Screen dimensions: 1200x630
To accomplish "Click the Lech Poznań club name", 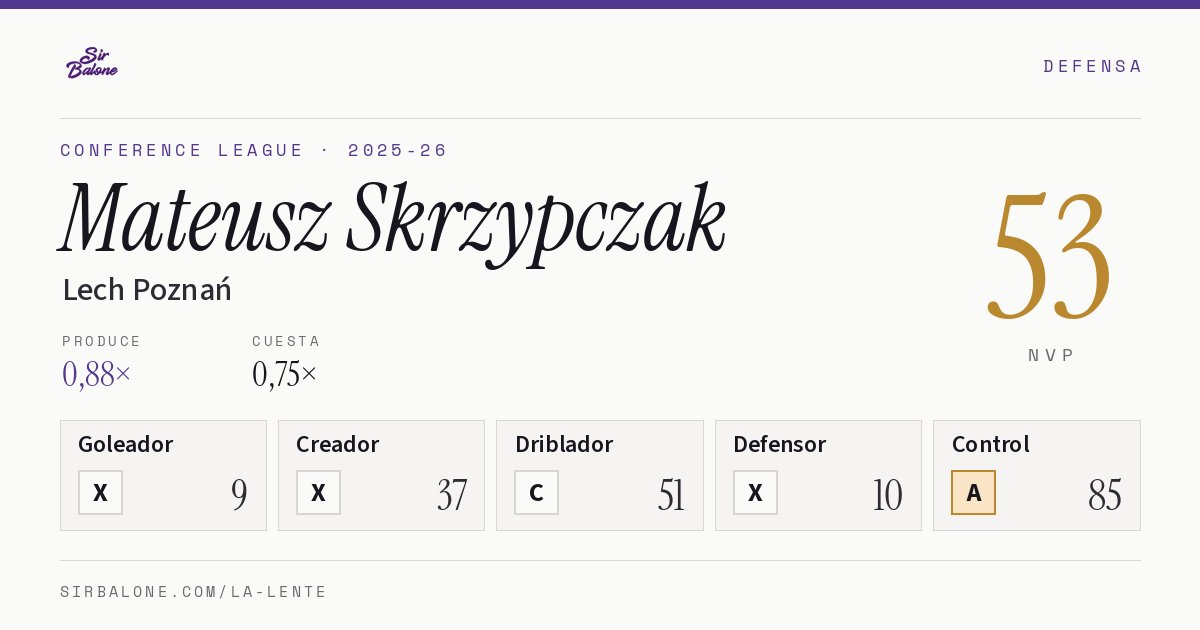I will [147, 290].
